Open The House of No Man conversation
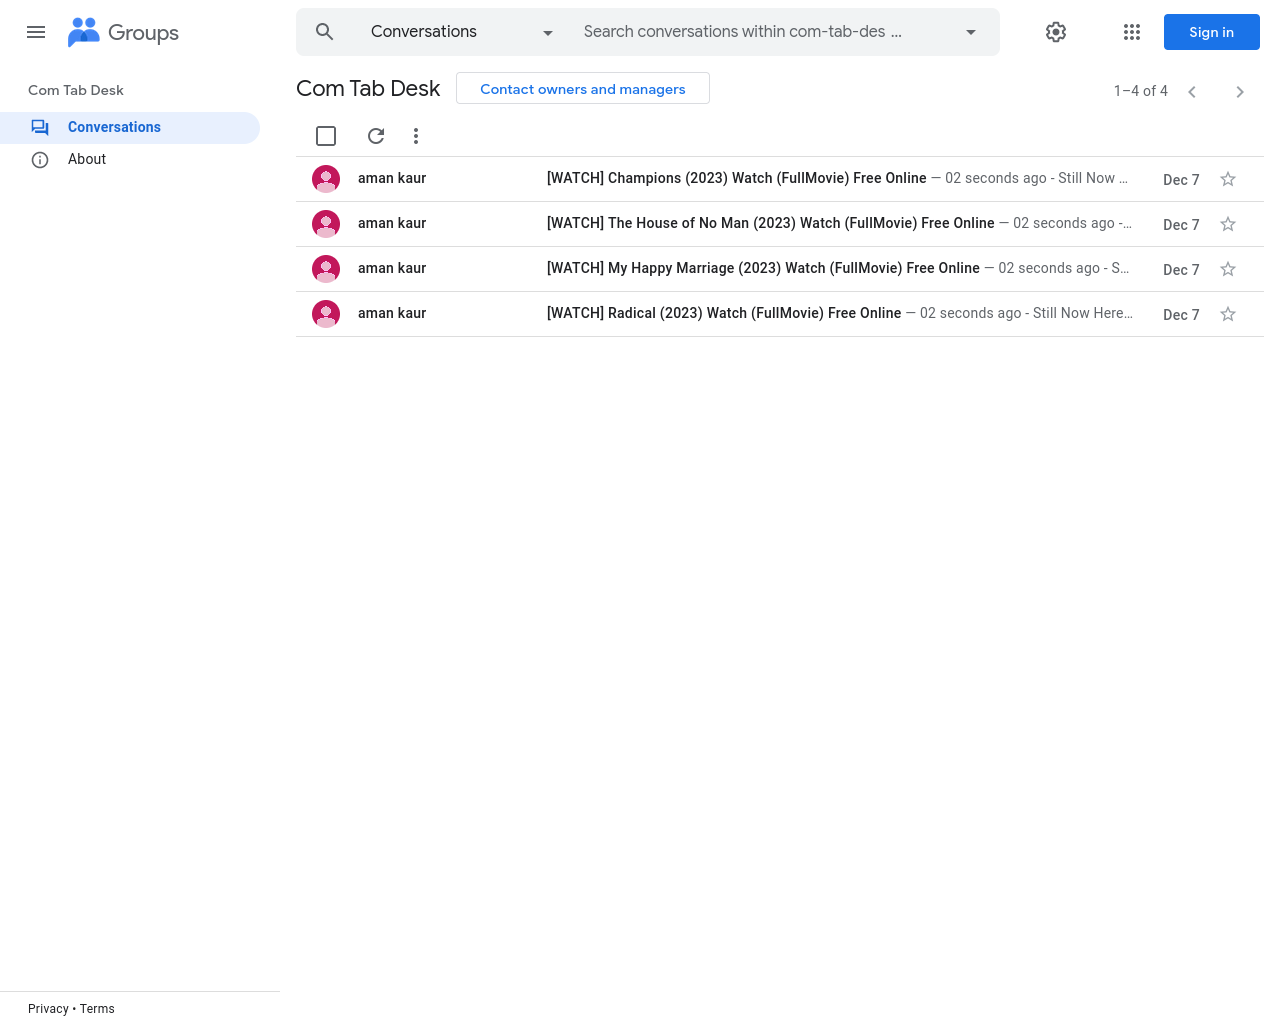Image resolution: width=1280 pixels, height=1024 pixels. click(780, 224)
